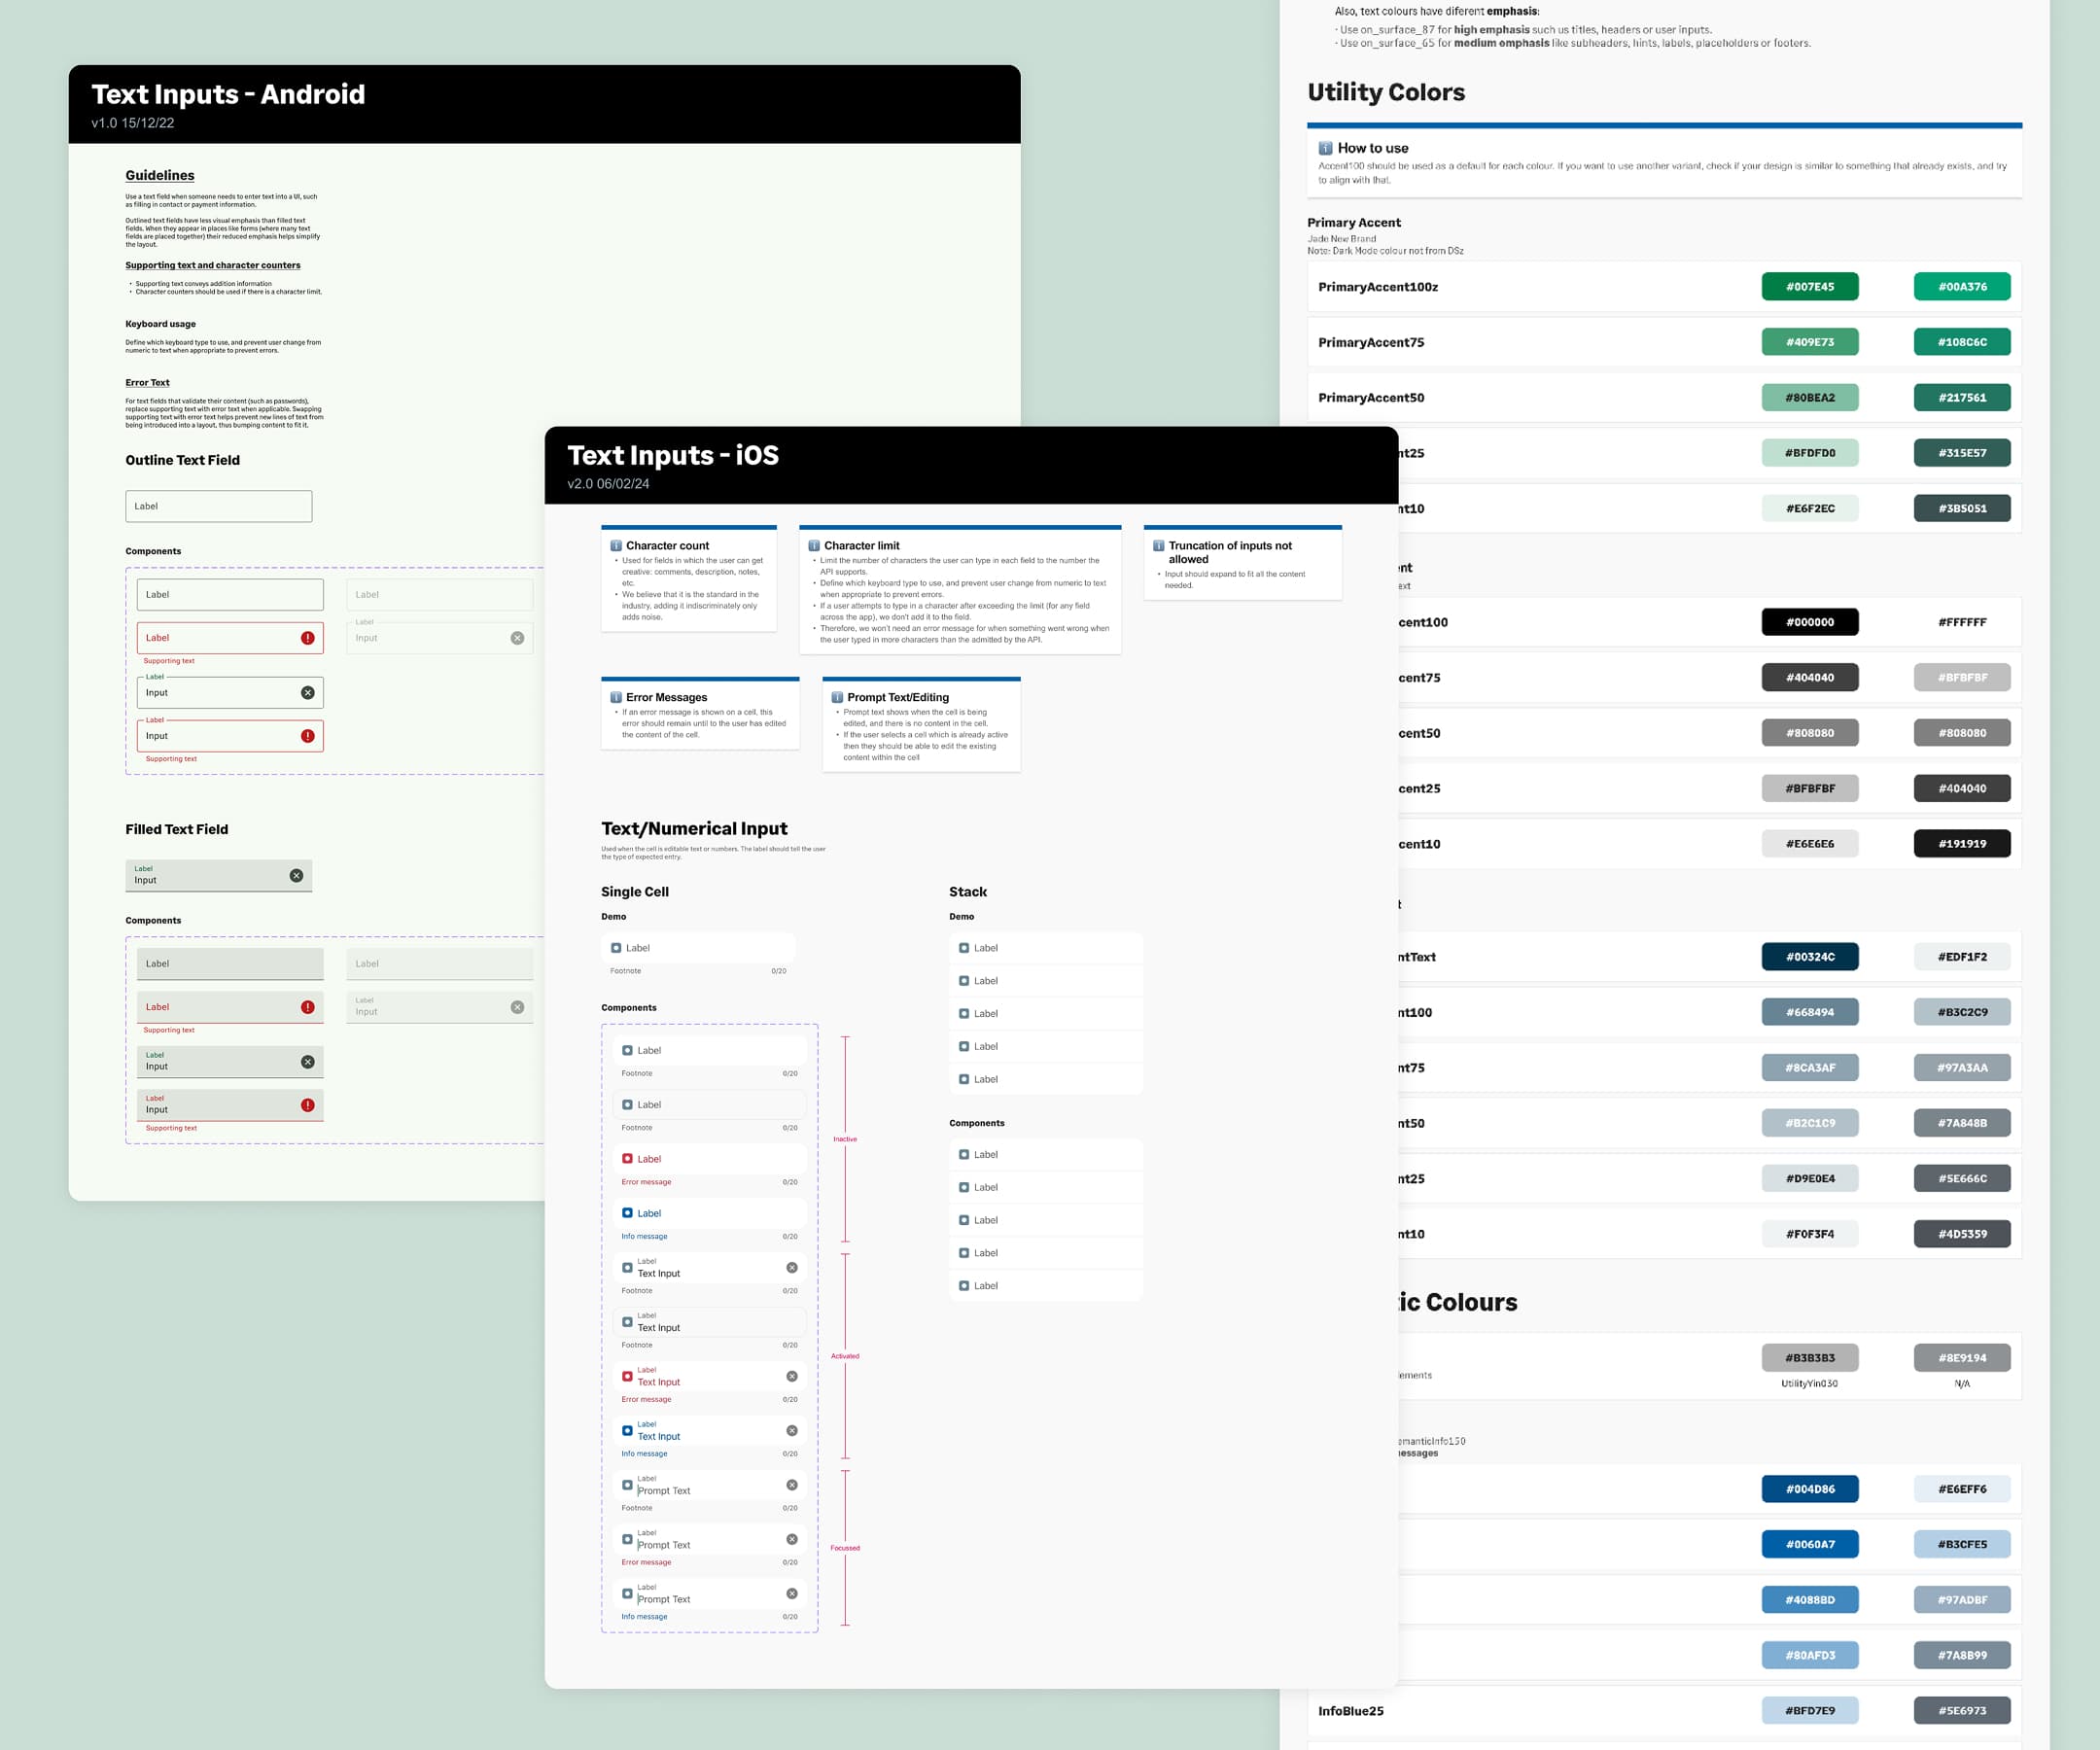Click the info icon on the Truncation of inputs card
The height and width of the screenshot is (1750, 2100).
pos(1160,545)
